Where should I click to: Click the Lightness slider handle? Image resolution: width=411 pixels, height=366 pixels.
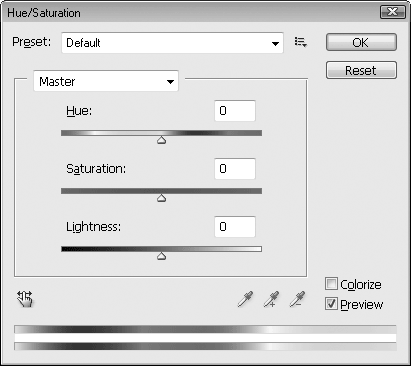tap(162, 256)
